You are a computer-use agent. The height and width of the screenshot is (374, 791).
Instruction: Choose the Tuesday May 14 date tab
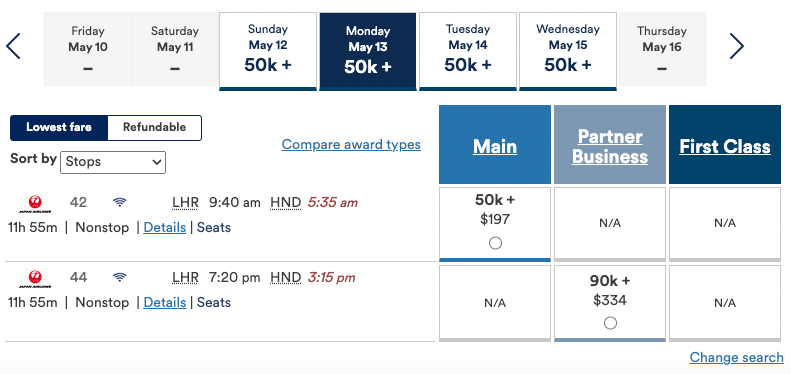pos(468,51)
